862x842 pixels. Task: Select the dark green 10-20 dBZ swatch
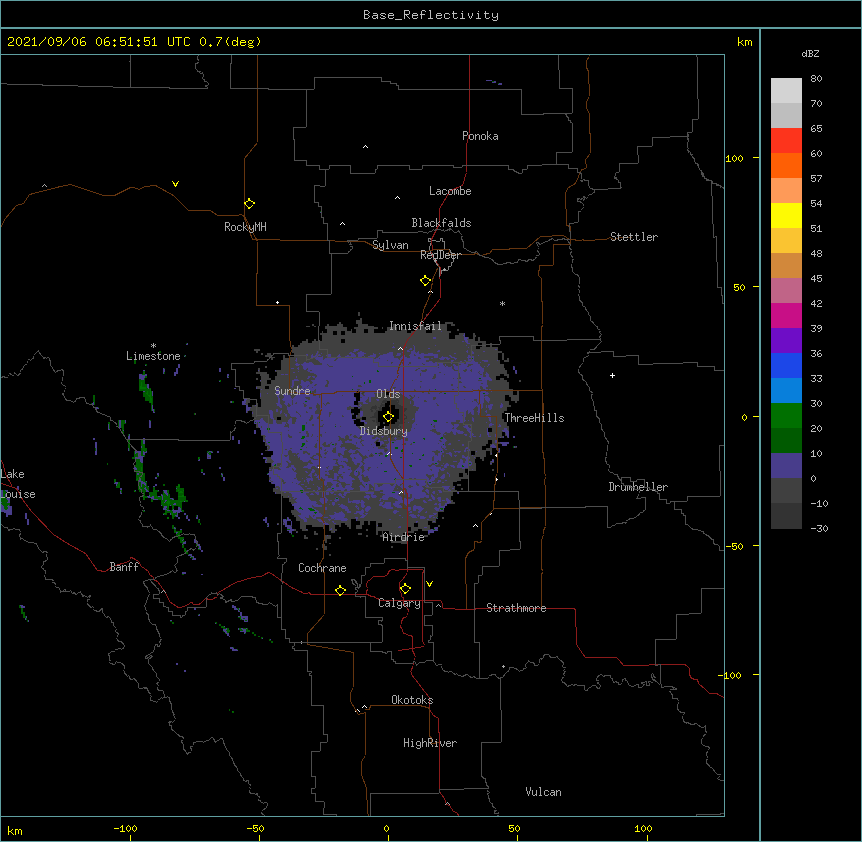[786, 440]
